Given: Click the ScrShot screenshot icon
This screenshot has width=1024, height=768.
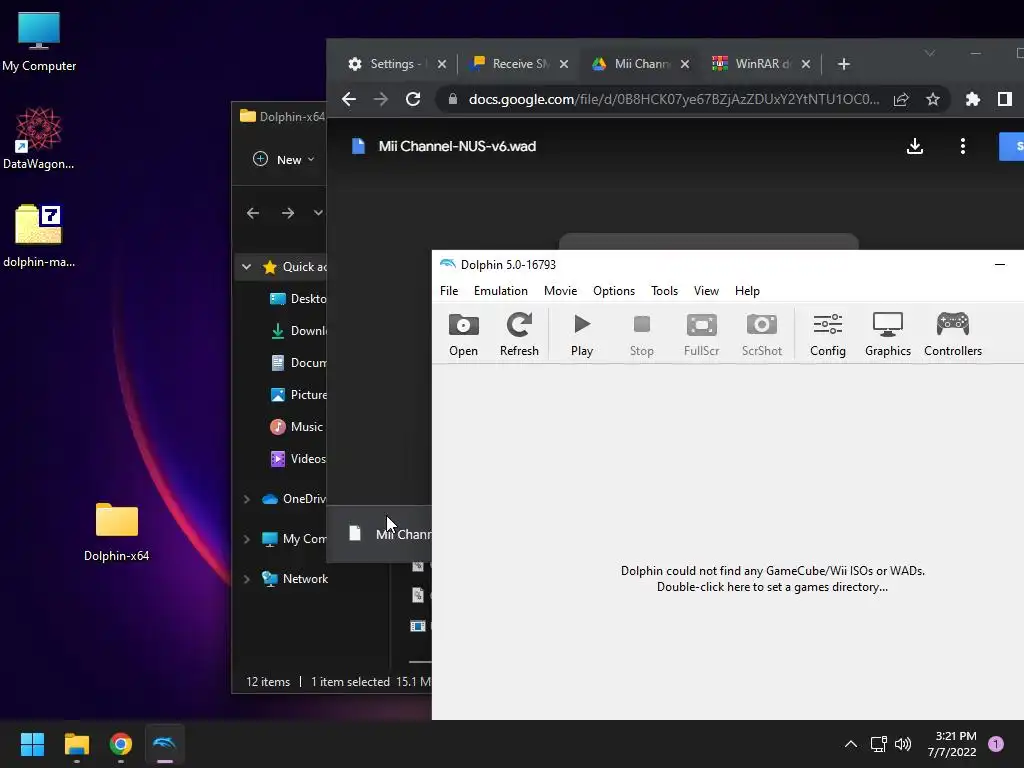Looking at the screenshot, I should click(x=761, y=334).
